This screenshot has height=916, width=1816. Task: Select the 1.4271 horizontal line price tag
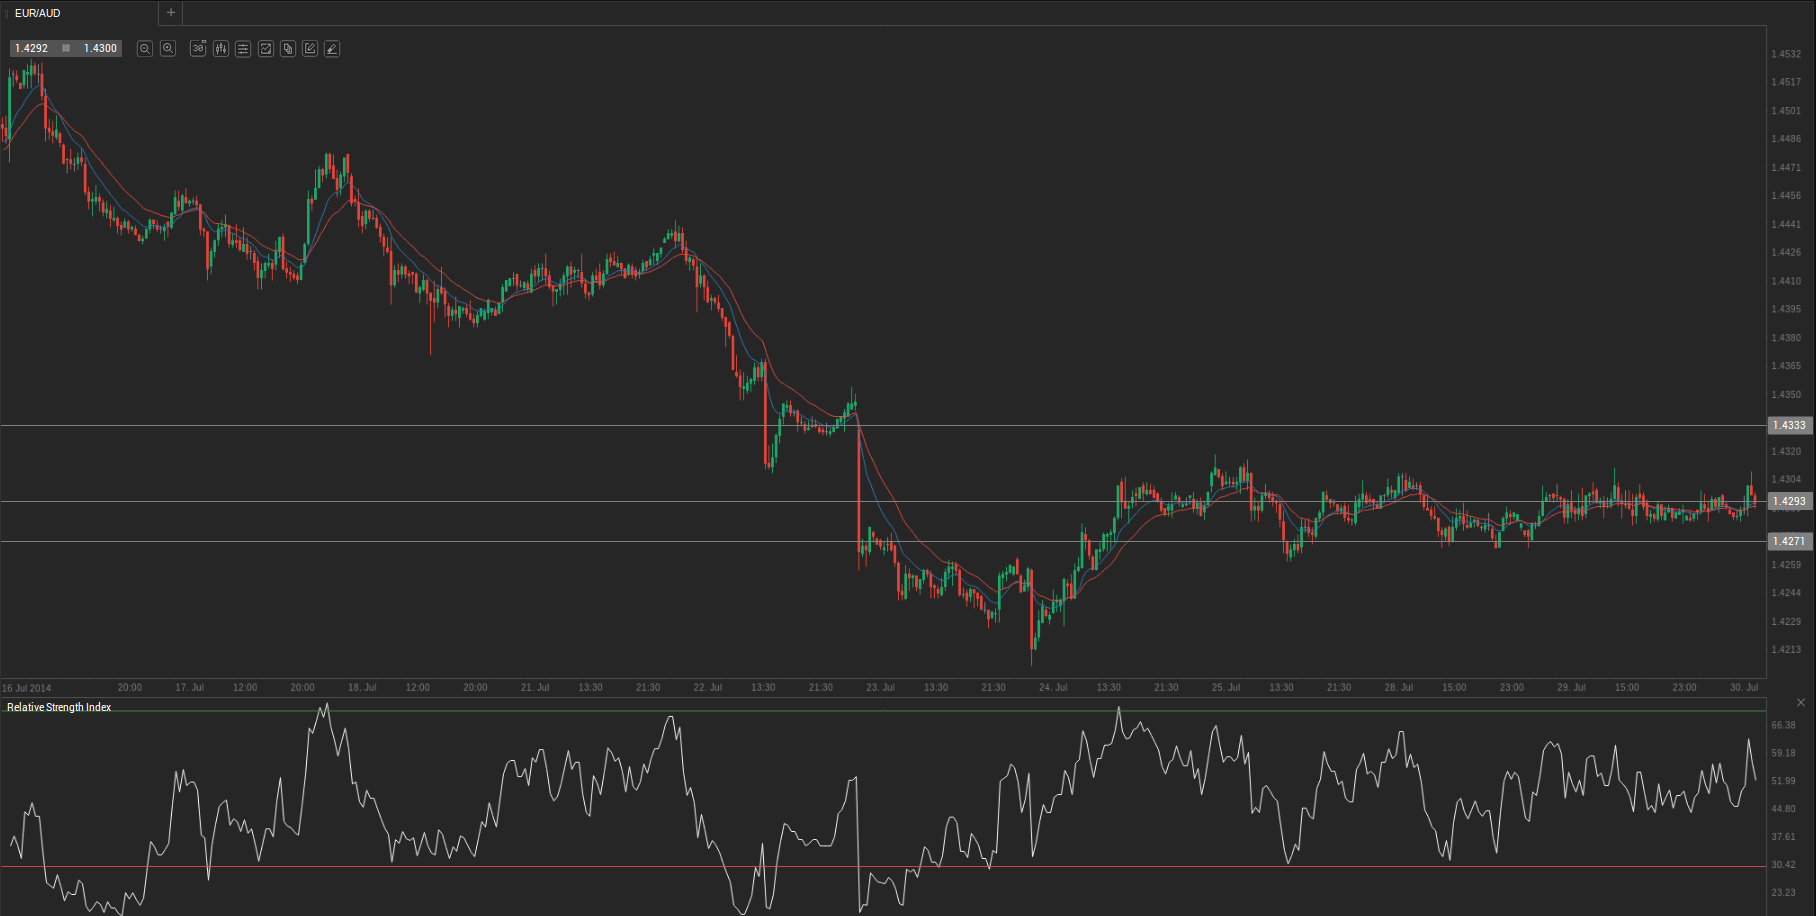pos(1789,541)
